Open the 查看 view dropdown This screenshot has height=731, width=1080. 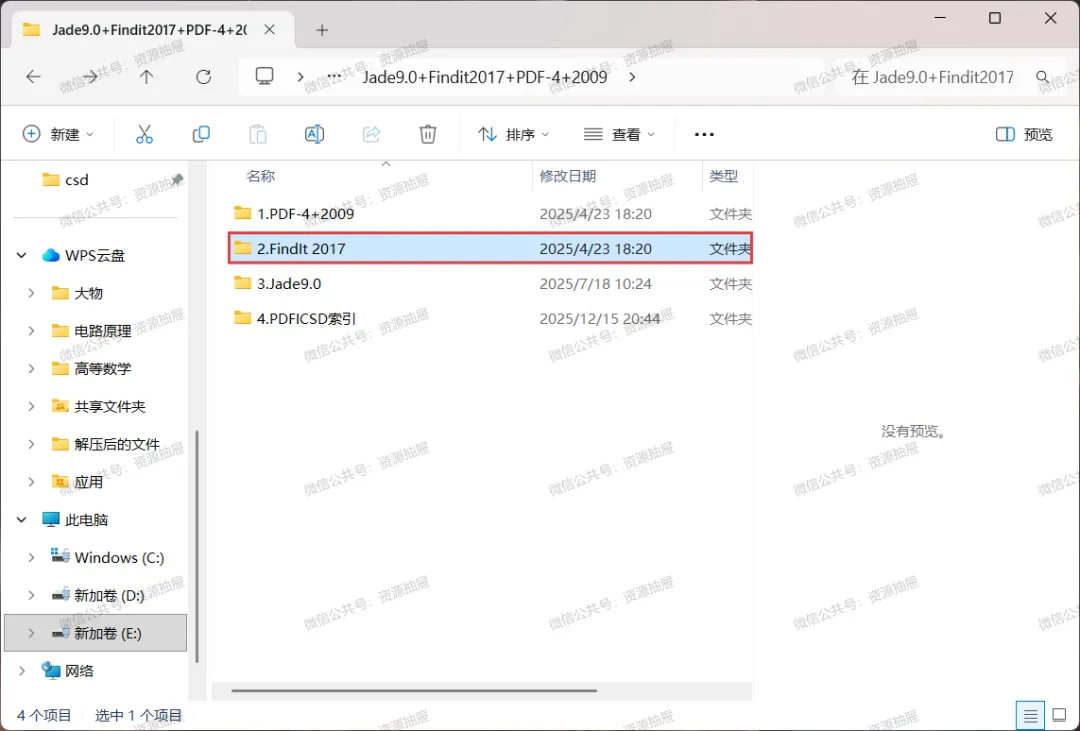[x=619, y=134]
